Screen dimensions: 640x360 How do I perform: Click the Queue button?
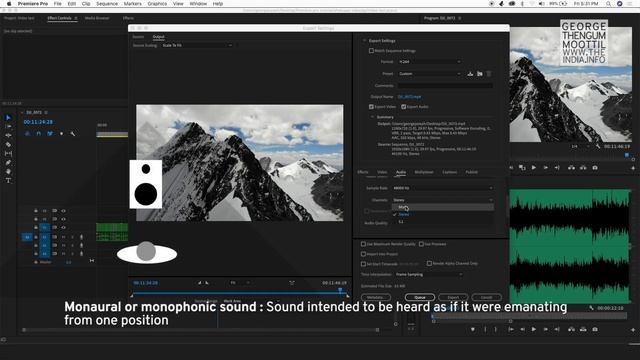420,297
